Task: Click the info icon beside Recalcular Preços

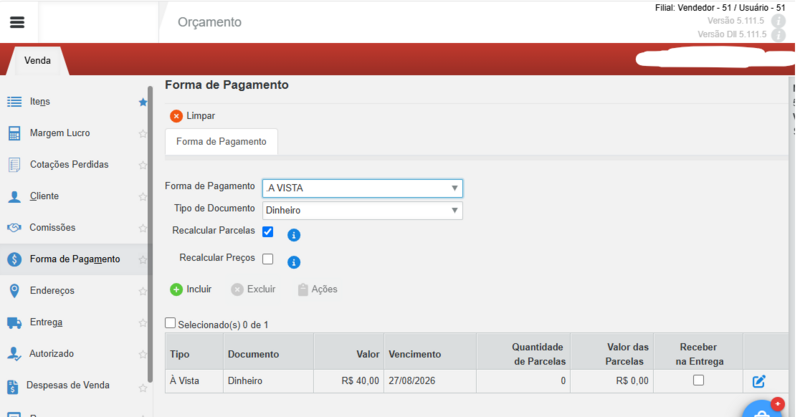Action: (x=294, y=262)
